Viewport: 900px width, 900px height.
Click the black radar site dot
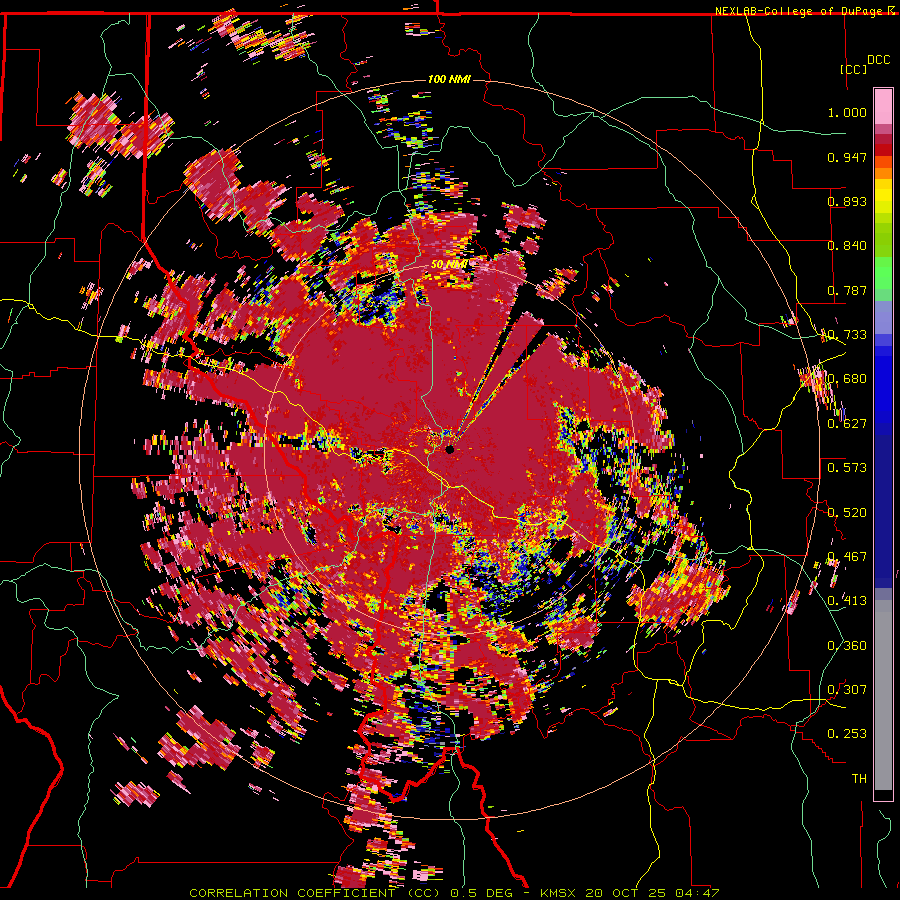(x=449, y=449)
